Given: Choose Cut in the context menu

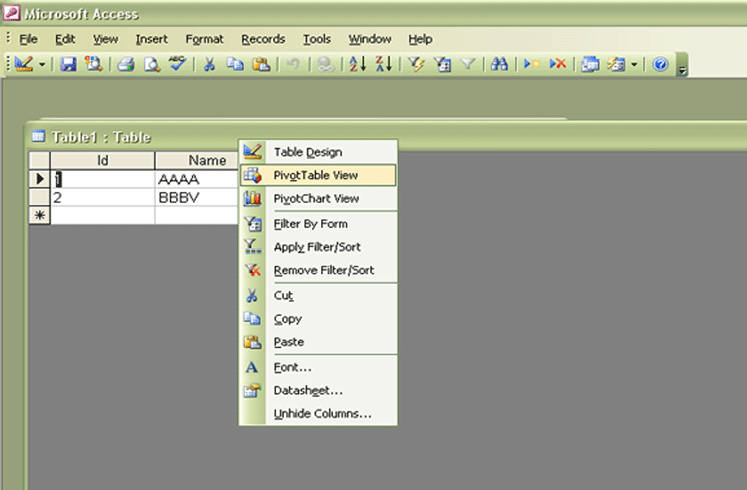Looking at the screenshot, I should coord(318,296).
